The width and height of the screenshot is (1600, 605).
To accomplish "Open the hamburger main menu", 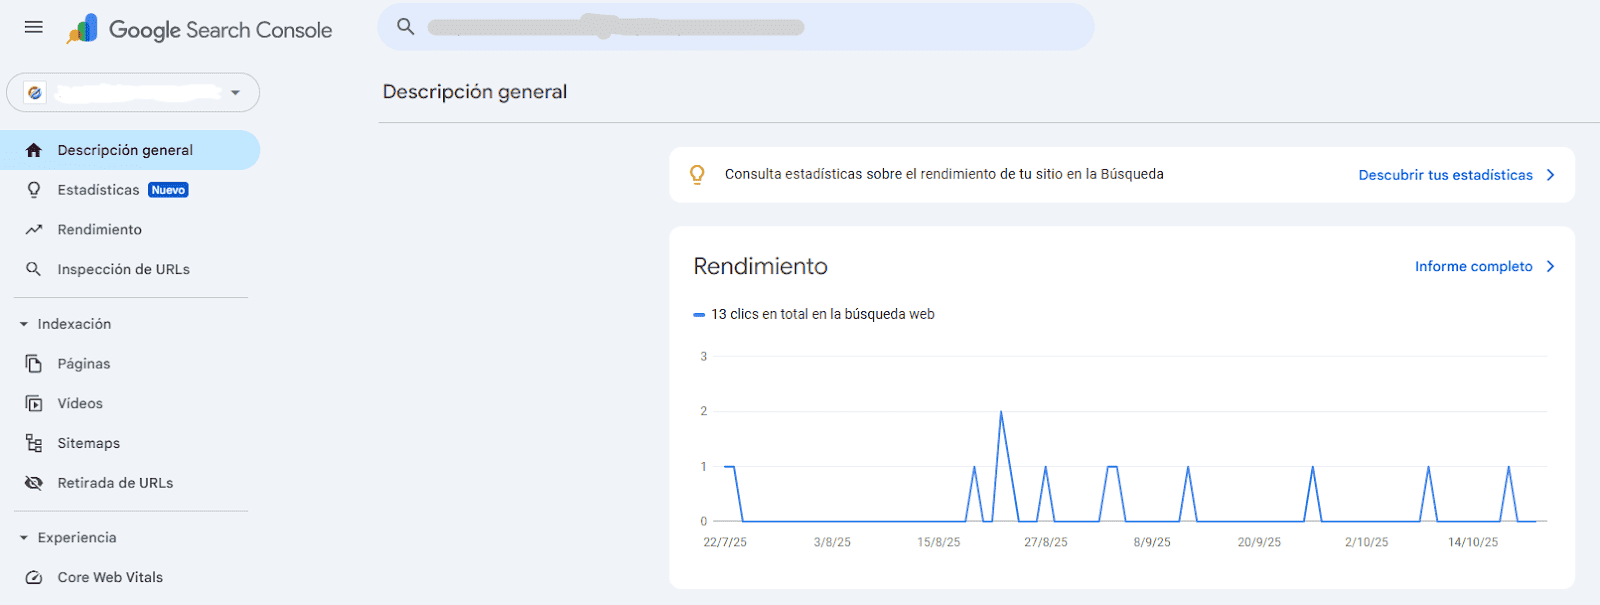I will 34,27.
